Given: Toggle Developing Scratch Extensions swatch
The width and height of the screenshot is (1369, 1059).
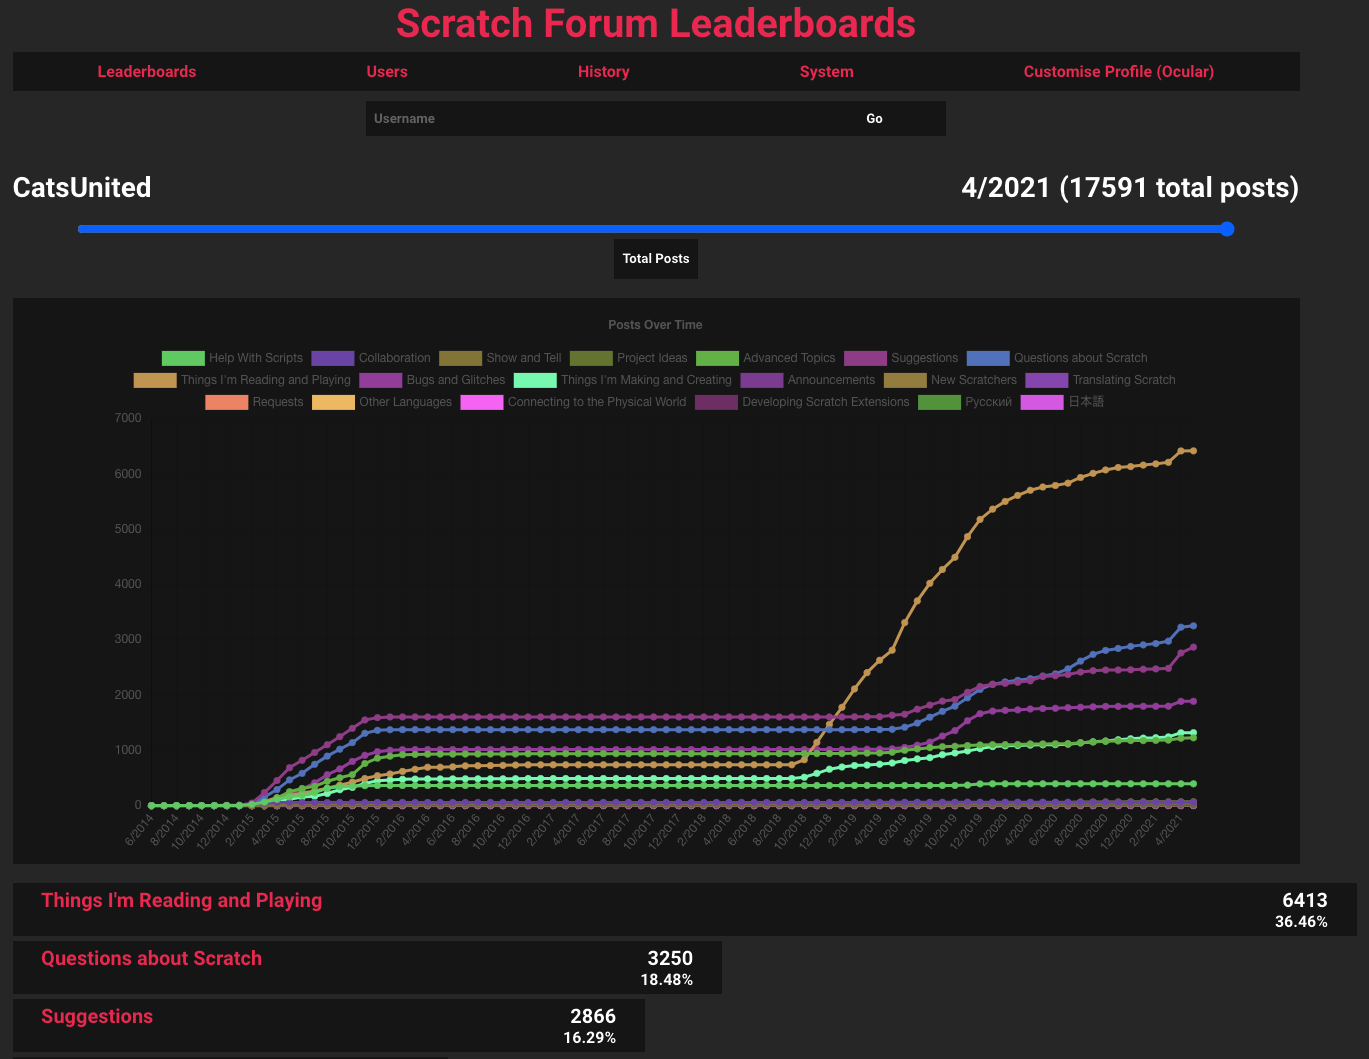Looking at the screenshot, I should coord(717,402).
